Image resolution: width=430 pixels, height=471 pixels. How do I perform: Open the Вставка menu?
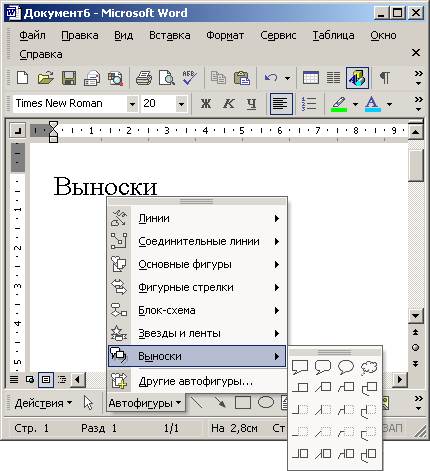170,35
